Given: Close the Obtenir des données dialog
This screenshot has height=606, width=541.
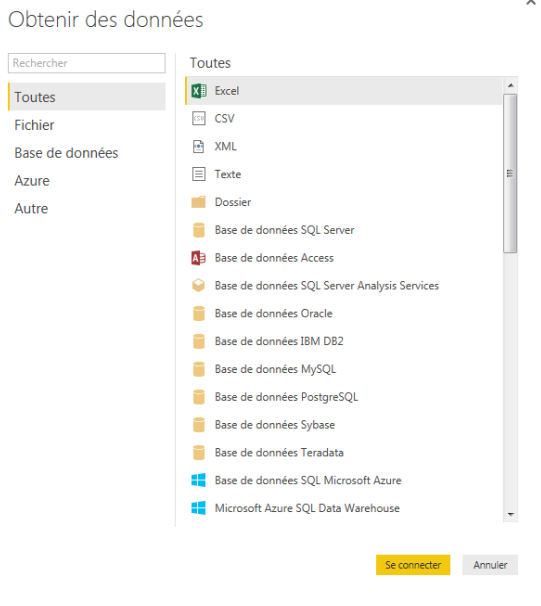Looking at the screenshot, I should (x=531, y=2).
